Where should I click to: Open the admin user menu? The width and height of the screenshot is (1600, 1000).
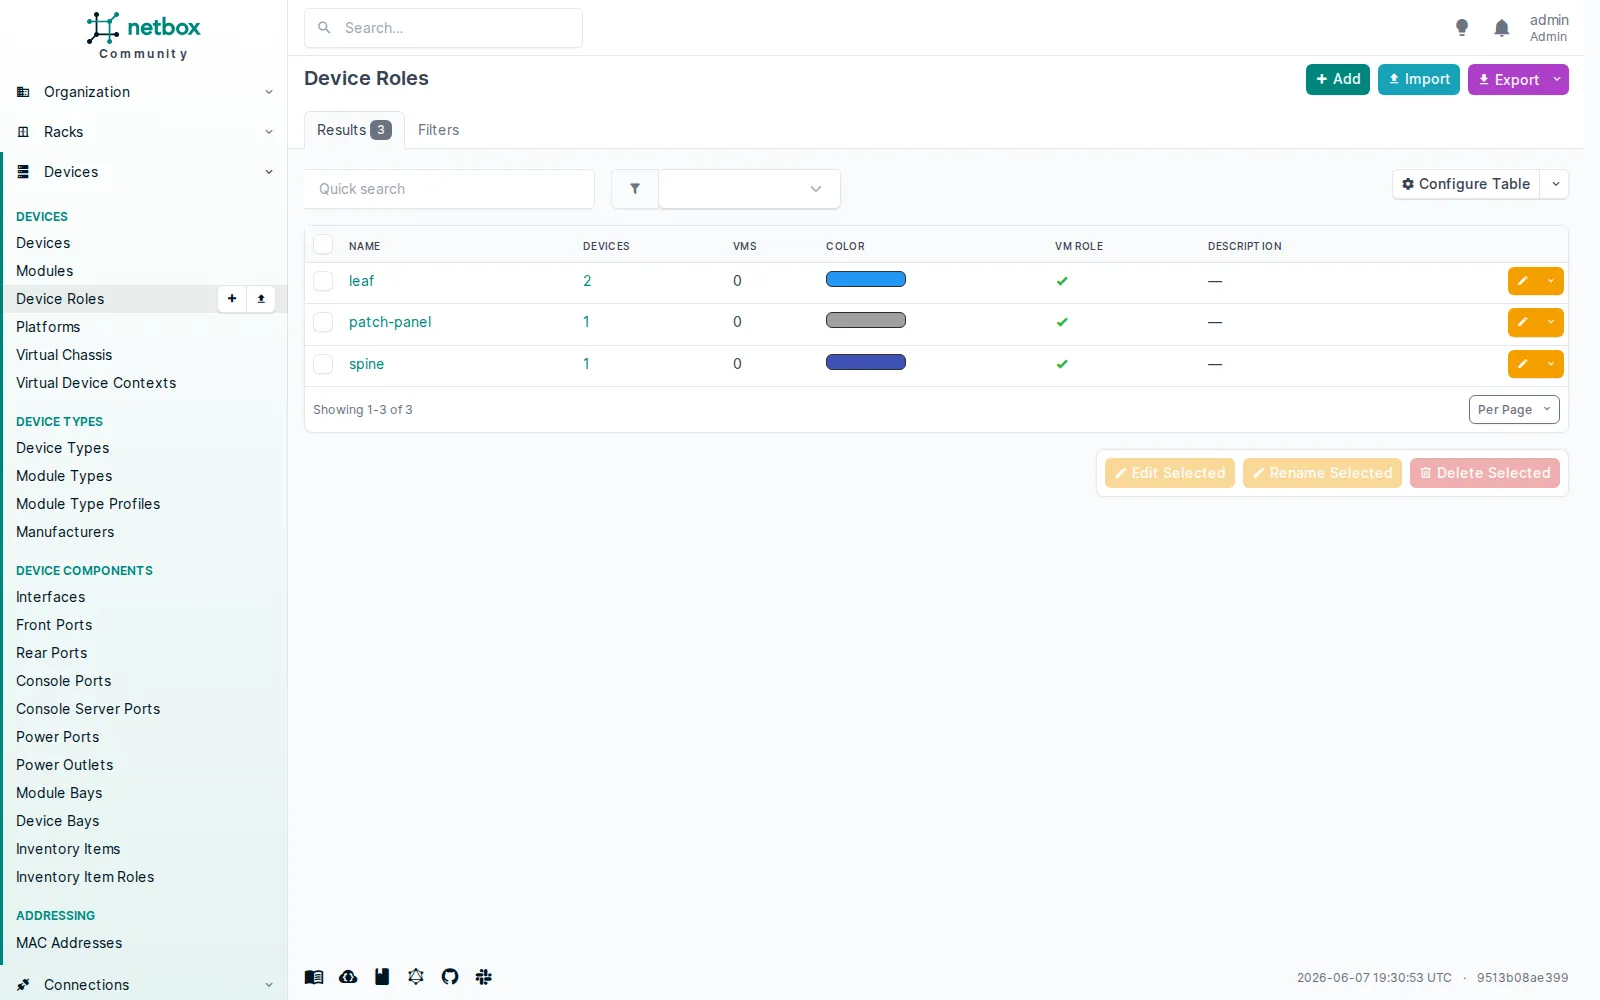pyautogui.click(x=1549, y=28)
